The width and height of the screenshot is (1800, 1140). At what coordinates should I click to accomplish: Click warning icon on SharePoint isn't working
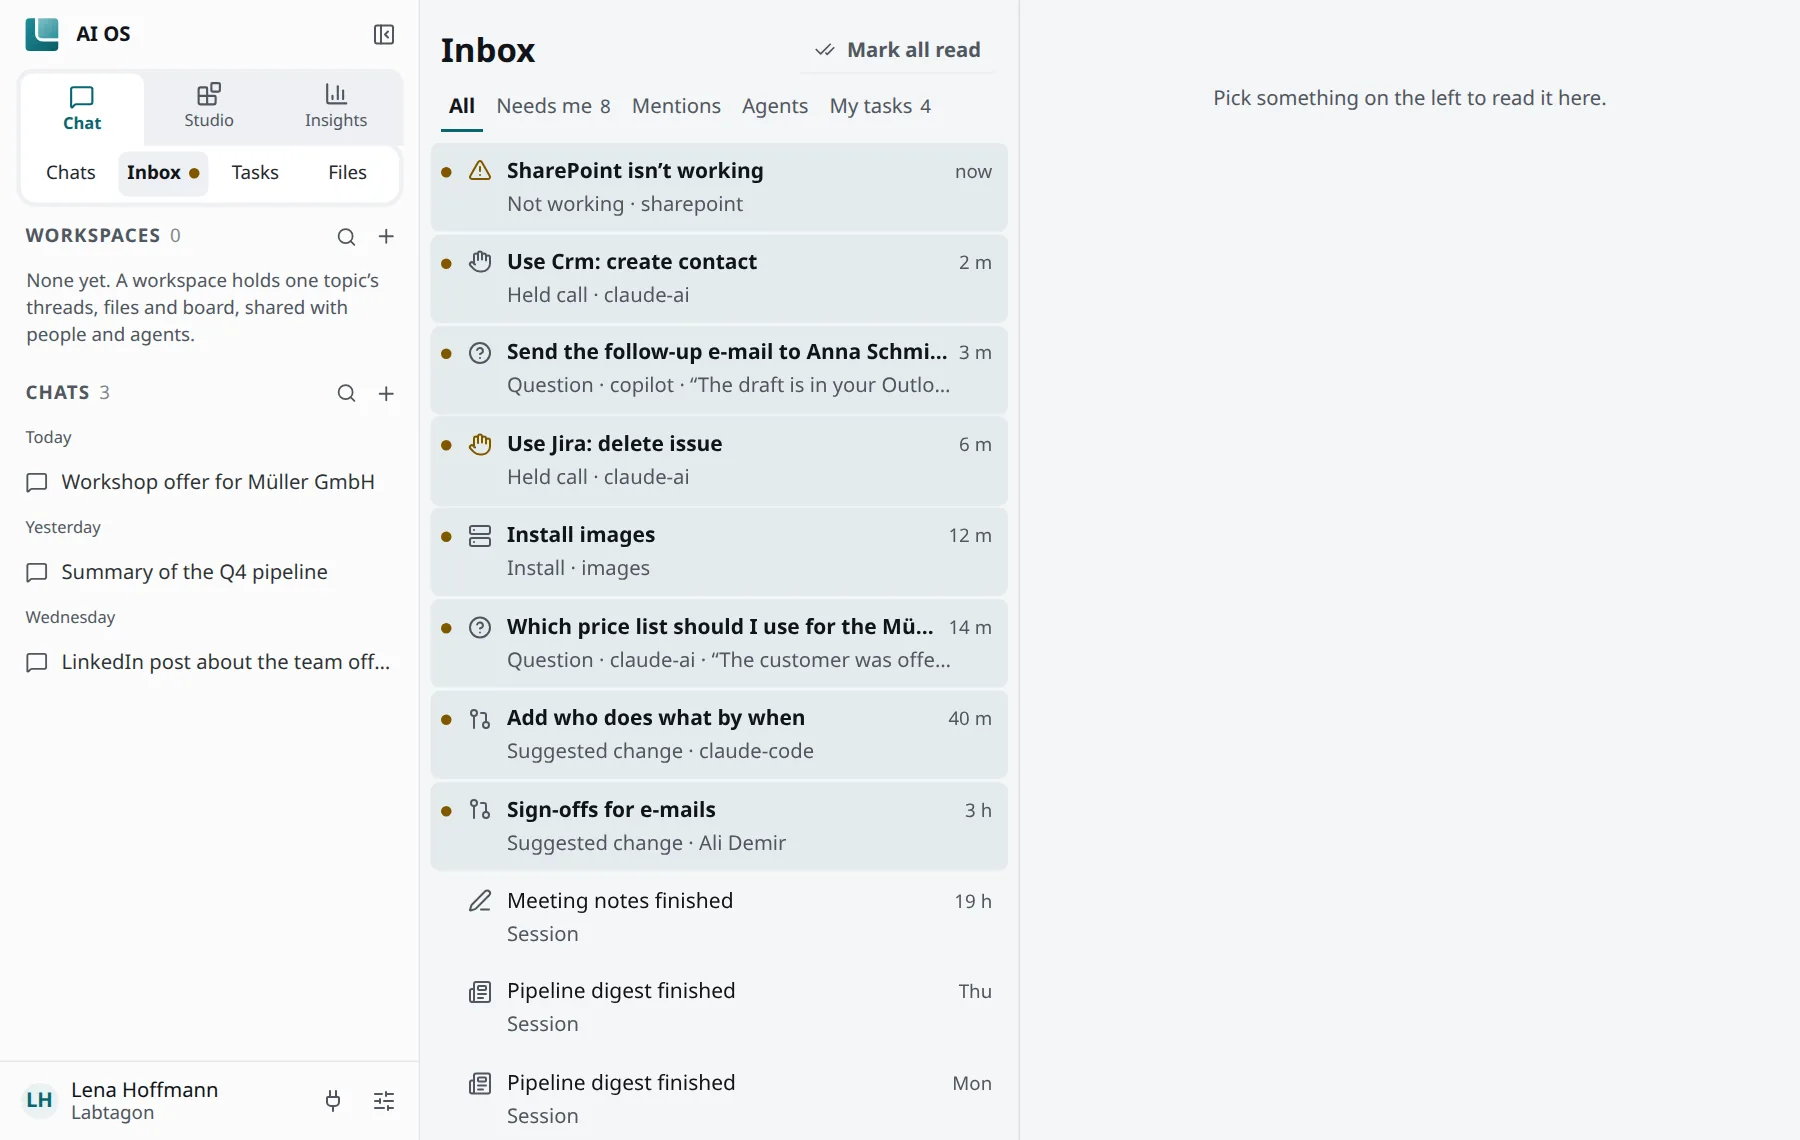coord(480,171)
